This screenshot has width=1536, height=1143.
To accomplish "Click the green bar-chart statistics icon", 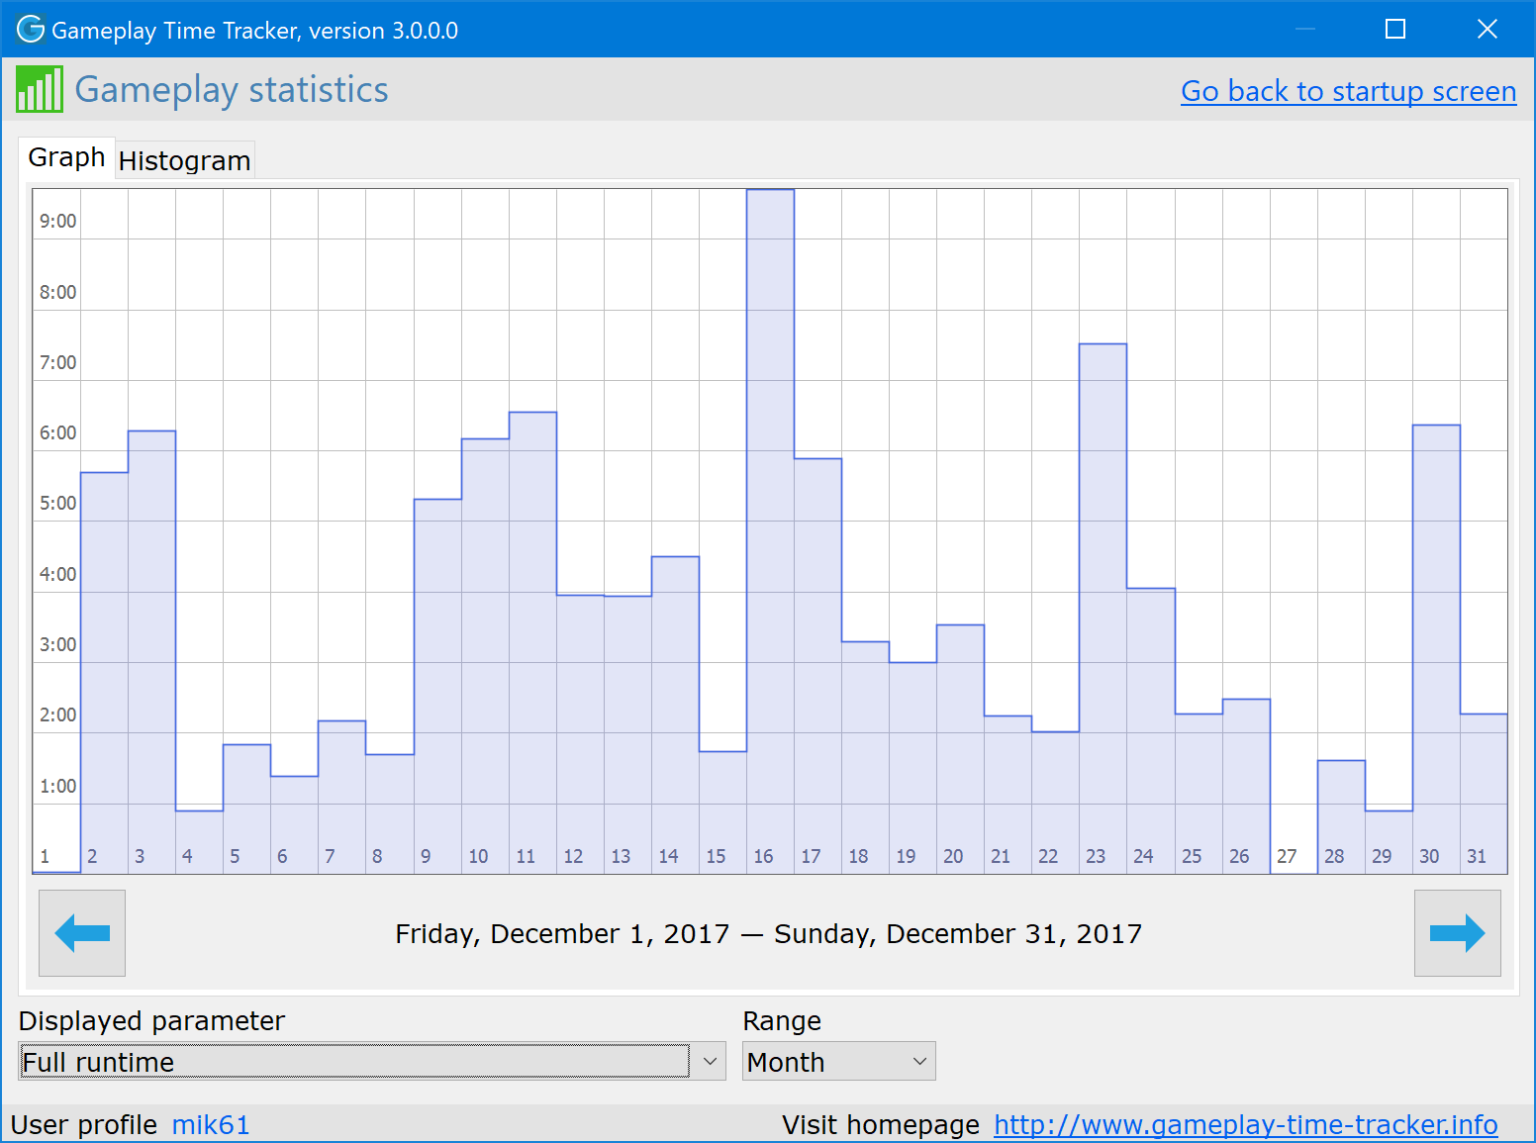I will click(x=38, y=89).
